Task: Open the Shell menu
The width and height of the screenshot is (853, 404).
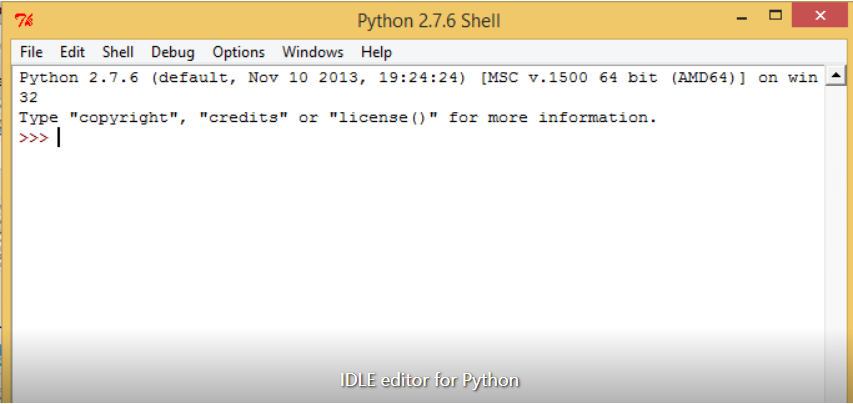Action: point(118,52)
